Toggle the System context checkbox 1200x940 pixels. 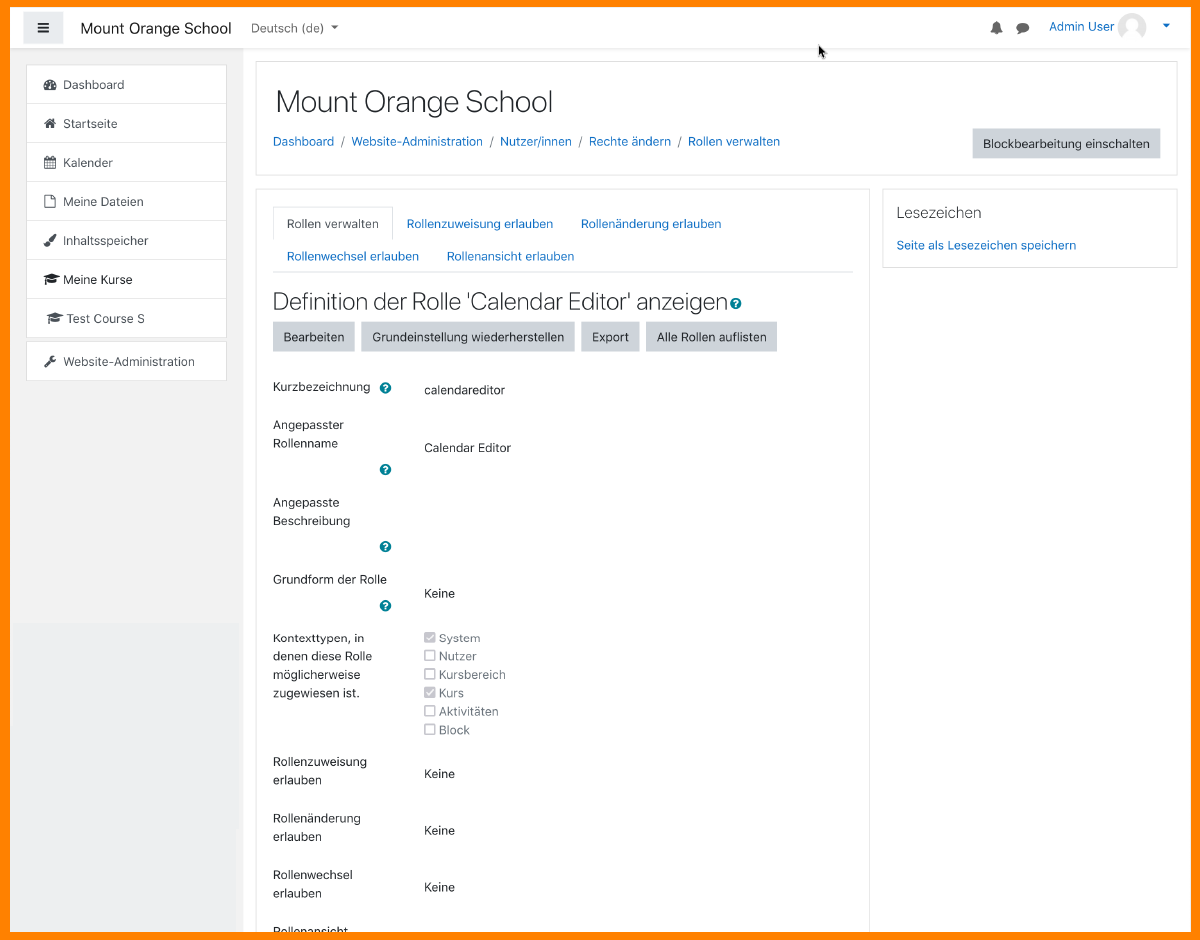coord(430,638)
